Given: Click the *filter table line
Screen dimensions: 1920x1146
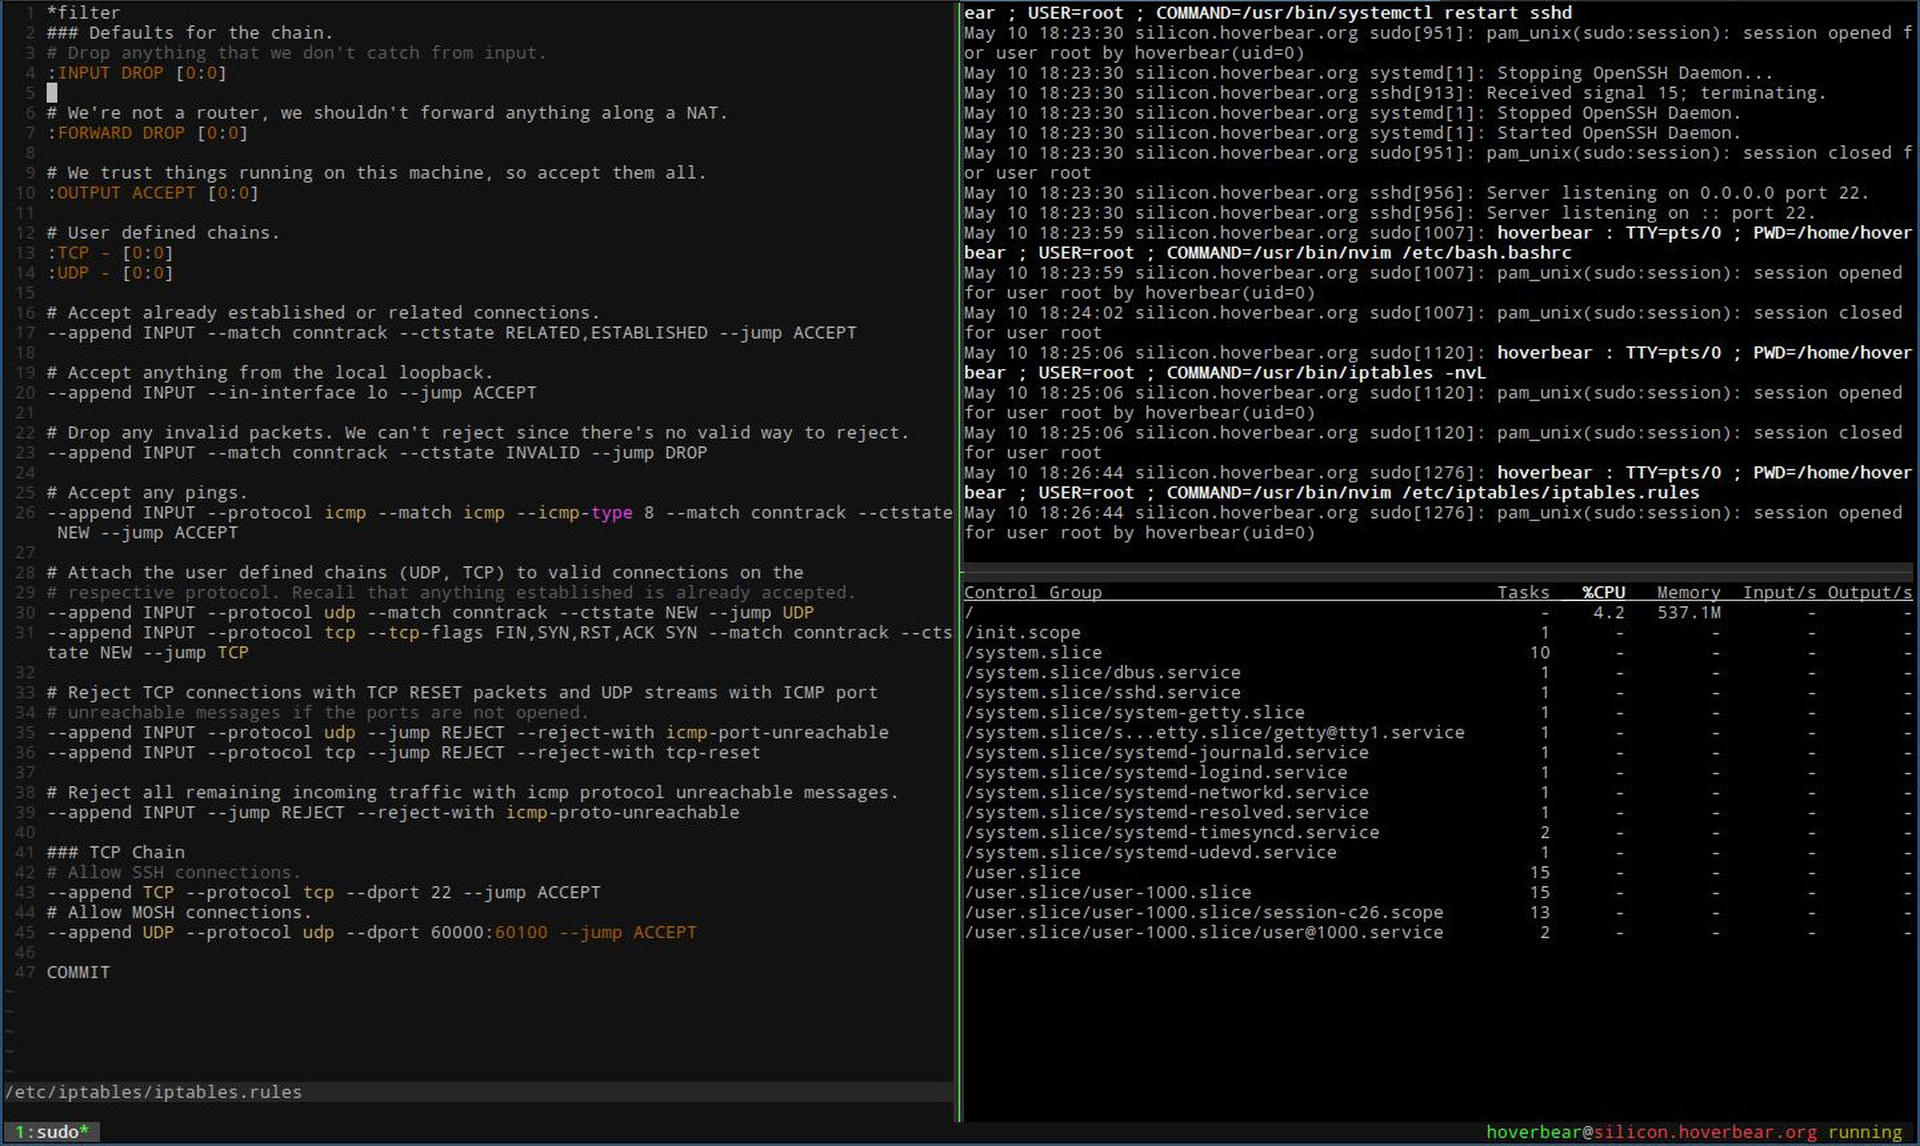Looking at the screenshot, I should 83,13.
